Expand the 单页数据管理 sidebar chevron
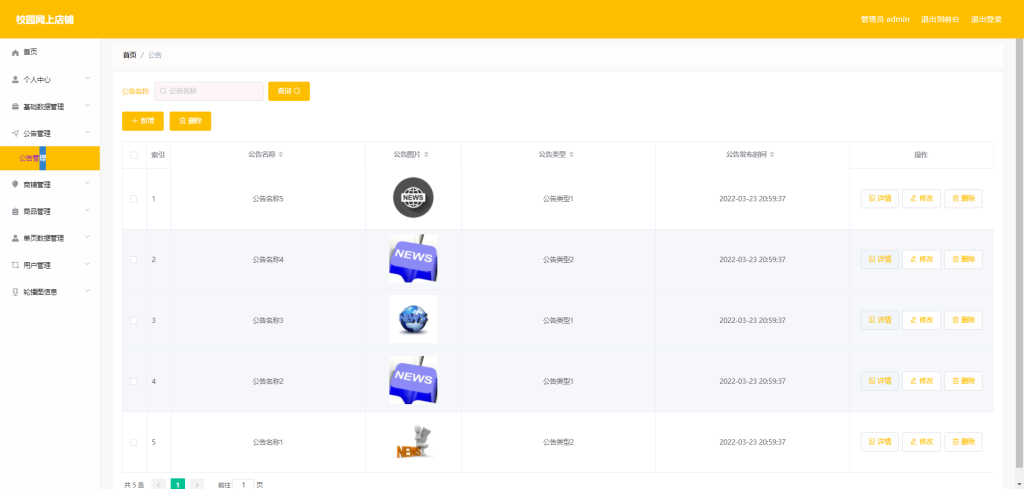 88,238
